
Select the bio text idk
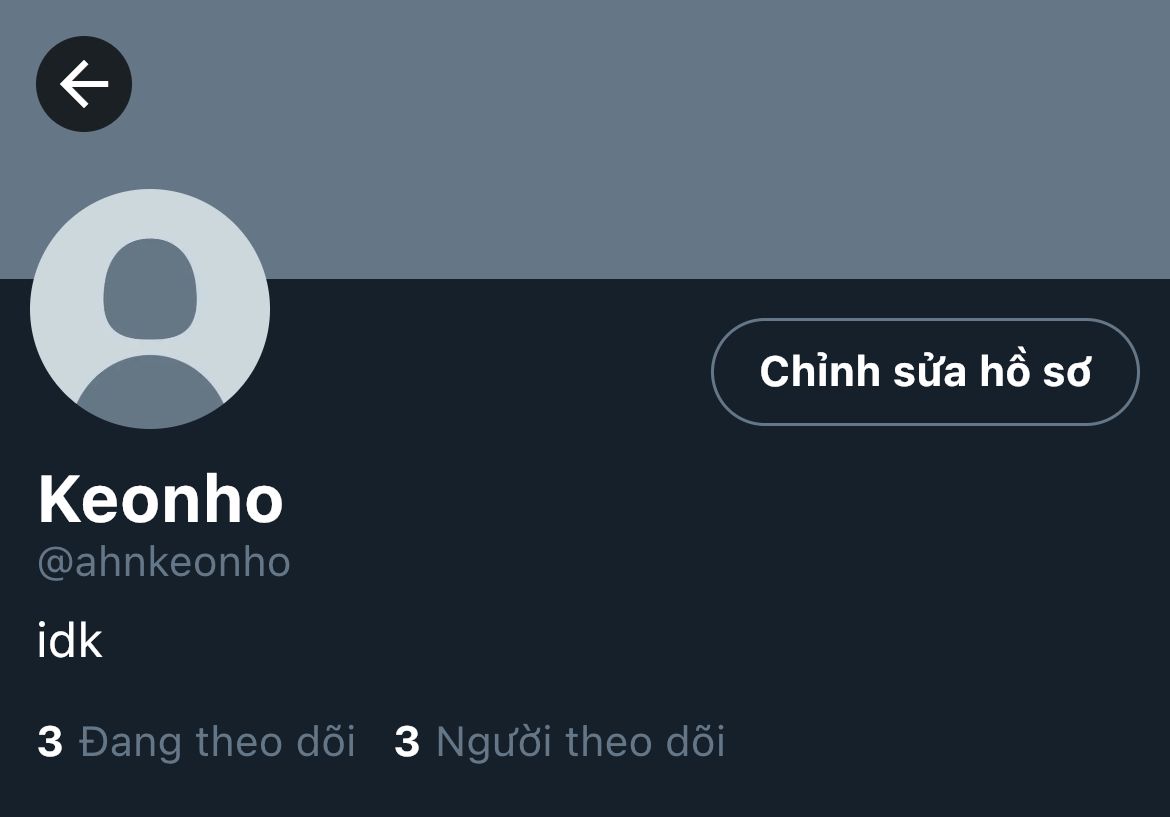69,640
